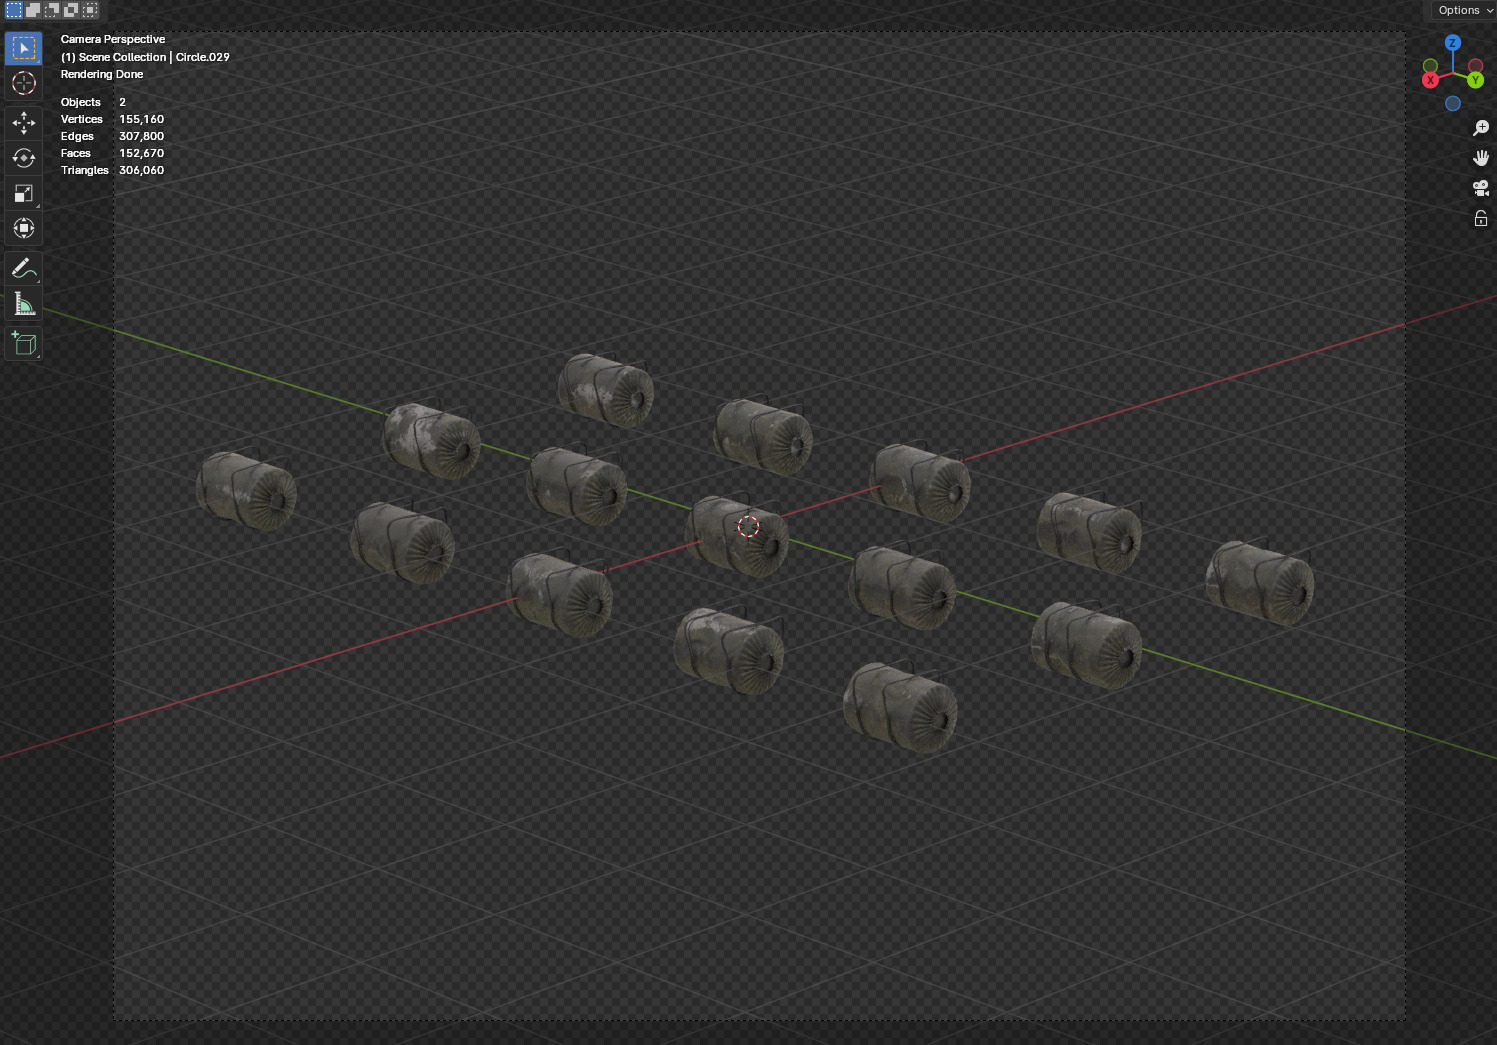The image size is (1497, 1045).
Task: Activate the 3D Cursor tool
Action: click(24, 83)
